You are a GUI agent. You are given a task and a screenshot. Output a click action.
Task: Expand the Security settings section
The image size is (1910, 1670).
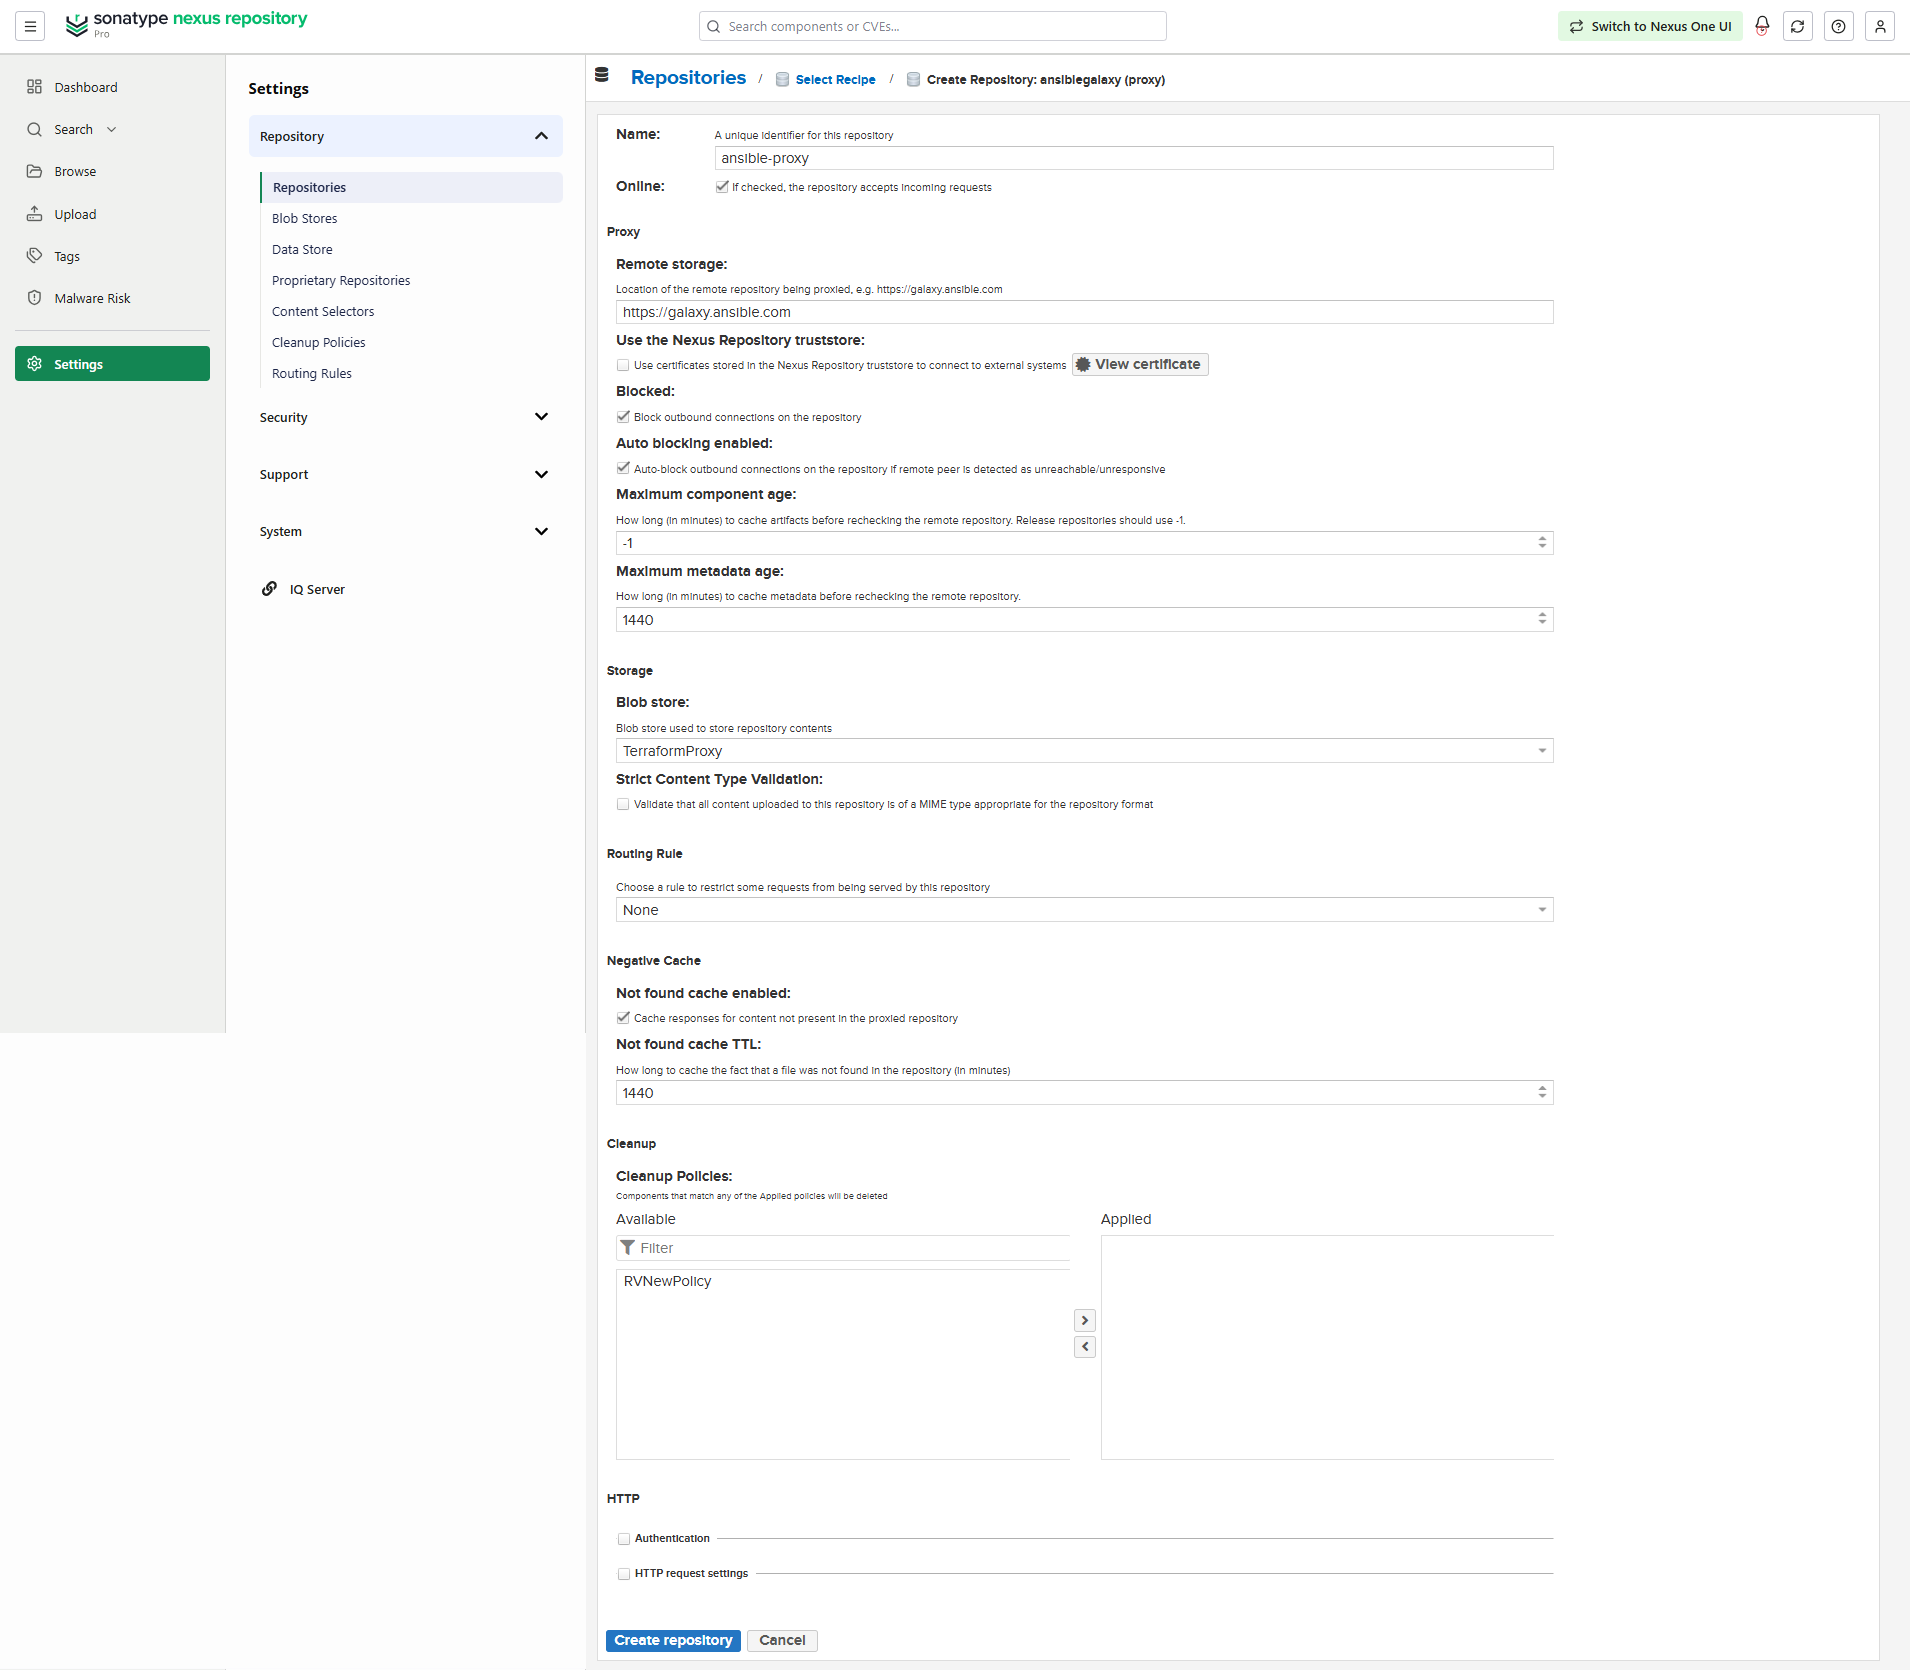405,417
